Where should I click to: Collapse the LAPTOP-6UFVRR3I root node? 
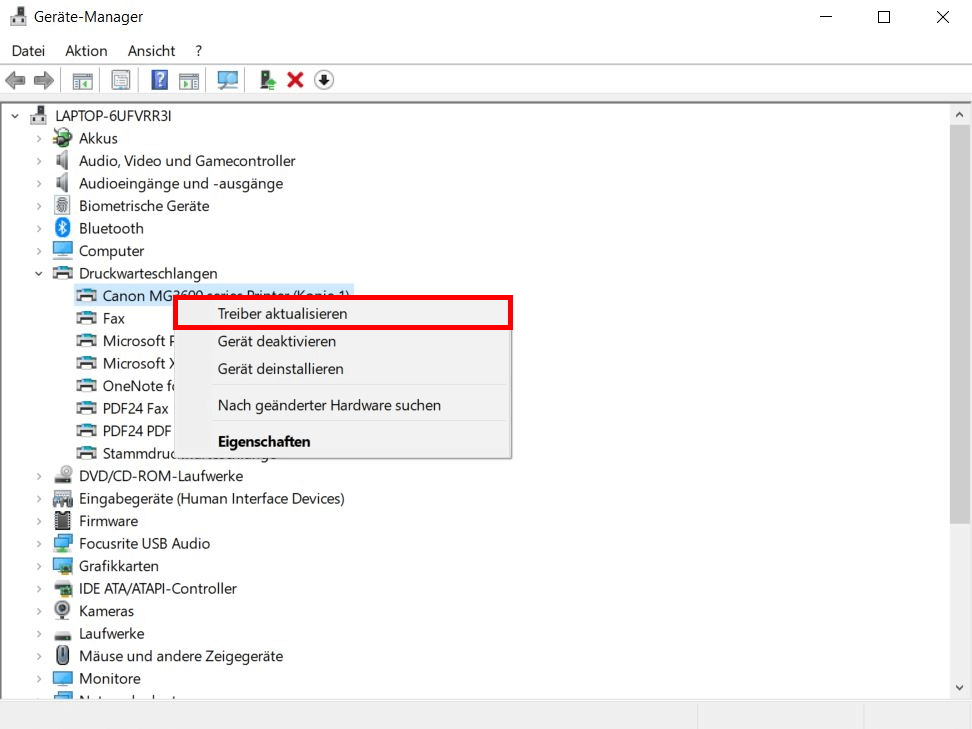click(15, 116)
